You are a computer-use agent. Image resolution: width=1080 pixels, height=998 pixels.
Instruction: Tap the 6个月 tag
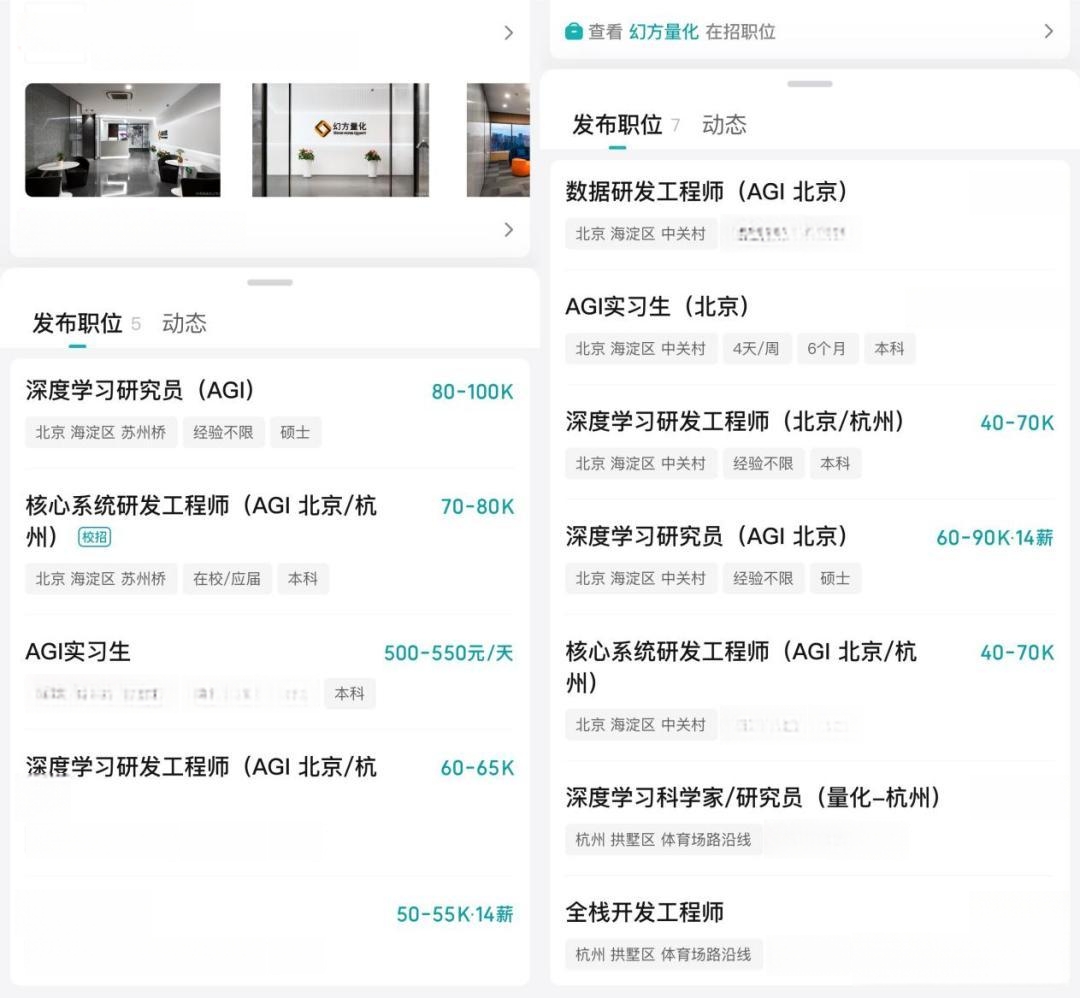(827, 349)
